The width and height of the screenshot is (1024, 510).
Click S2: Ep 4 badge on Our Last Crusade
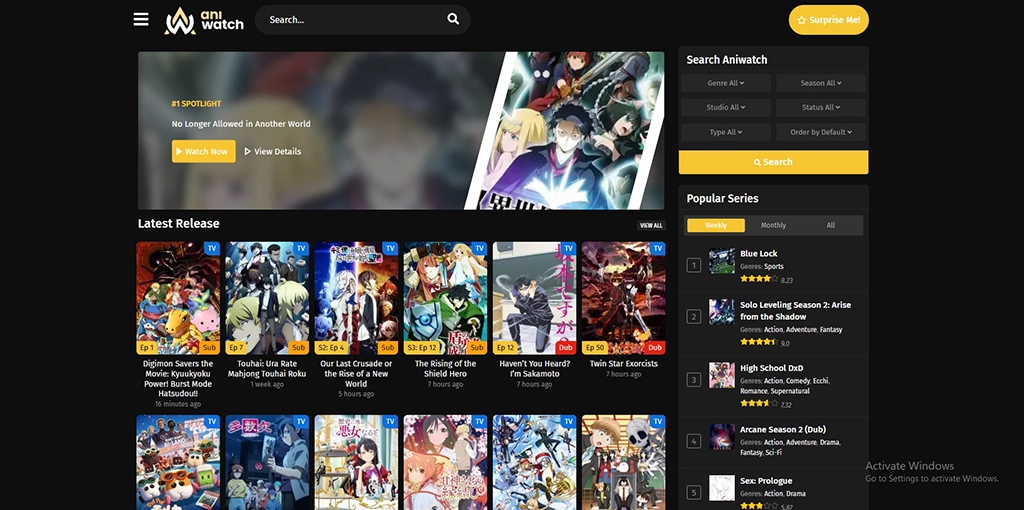pyautogui.click(x=332, y=348)
